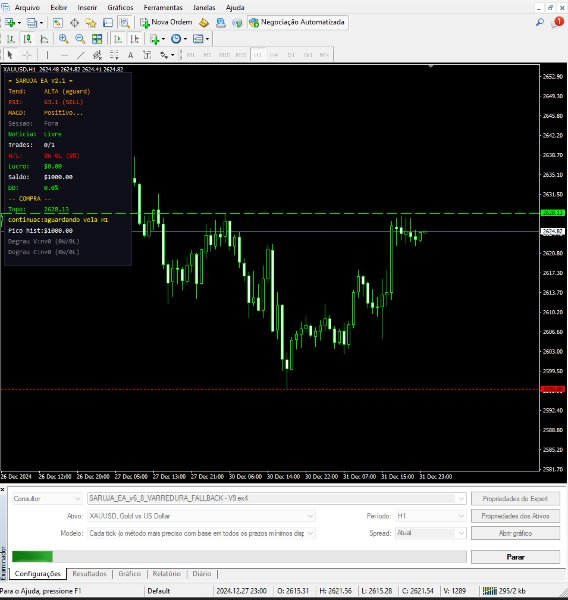The height and width of the screenshot is (600, 568).
Task: Draw a vertical line tool
Action: [47, 55]
